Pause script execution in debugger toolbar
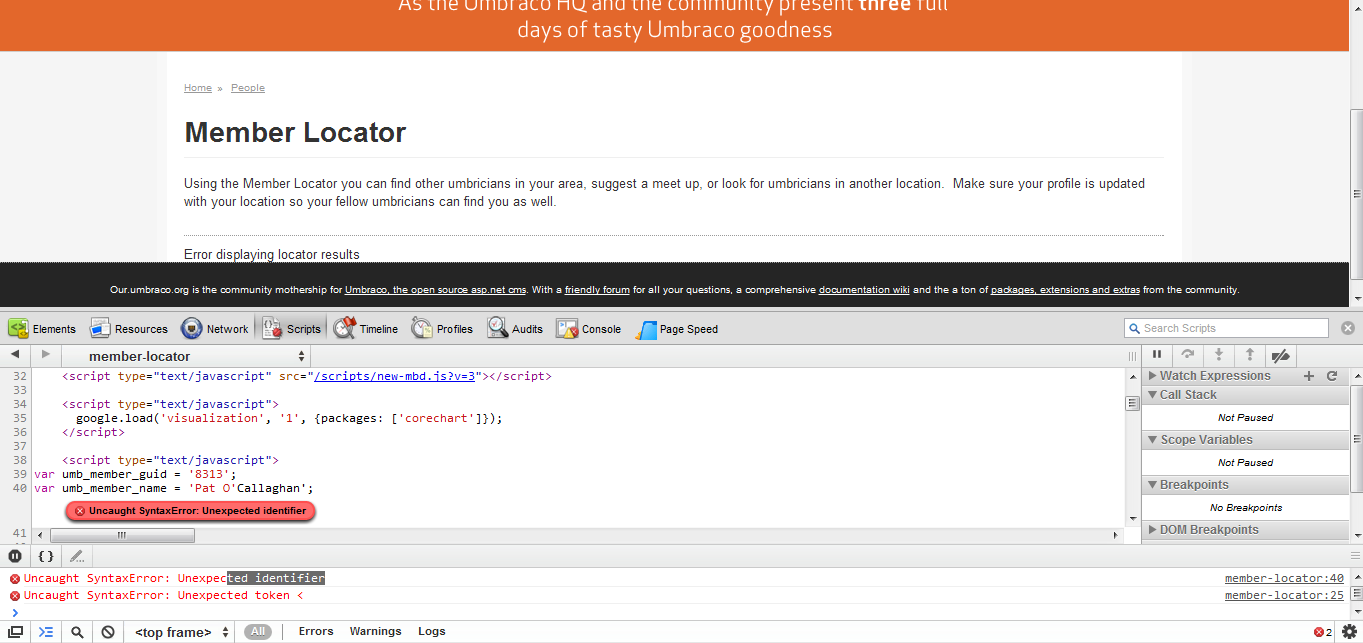This screenshot has height=643, width=1363. pyautogui.click(x=1157, y=355)
